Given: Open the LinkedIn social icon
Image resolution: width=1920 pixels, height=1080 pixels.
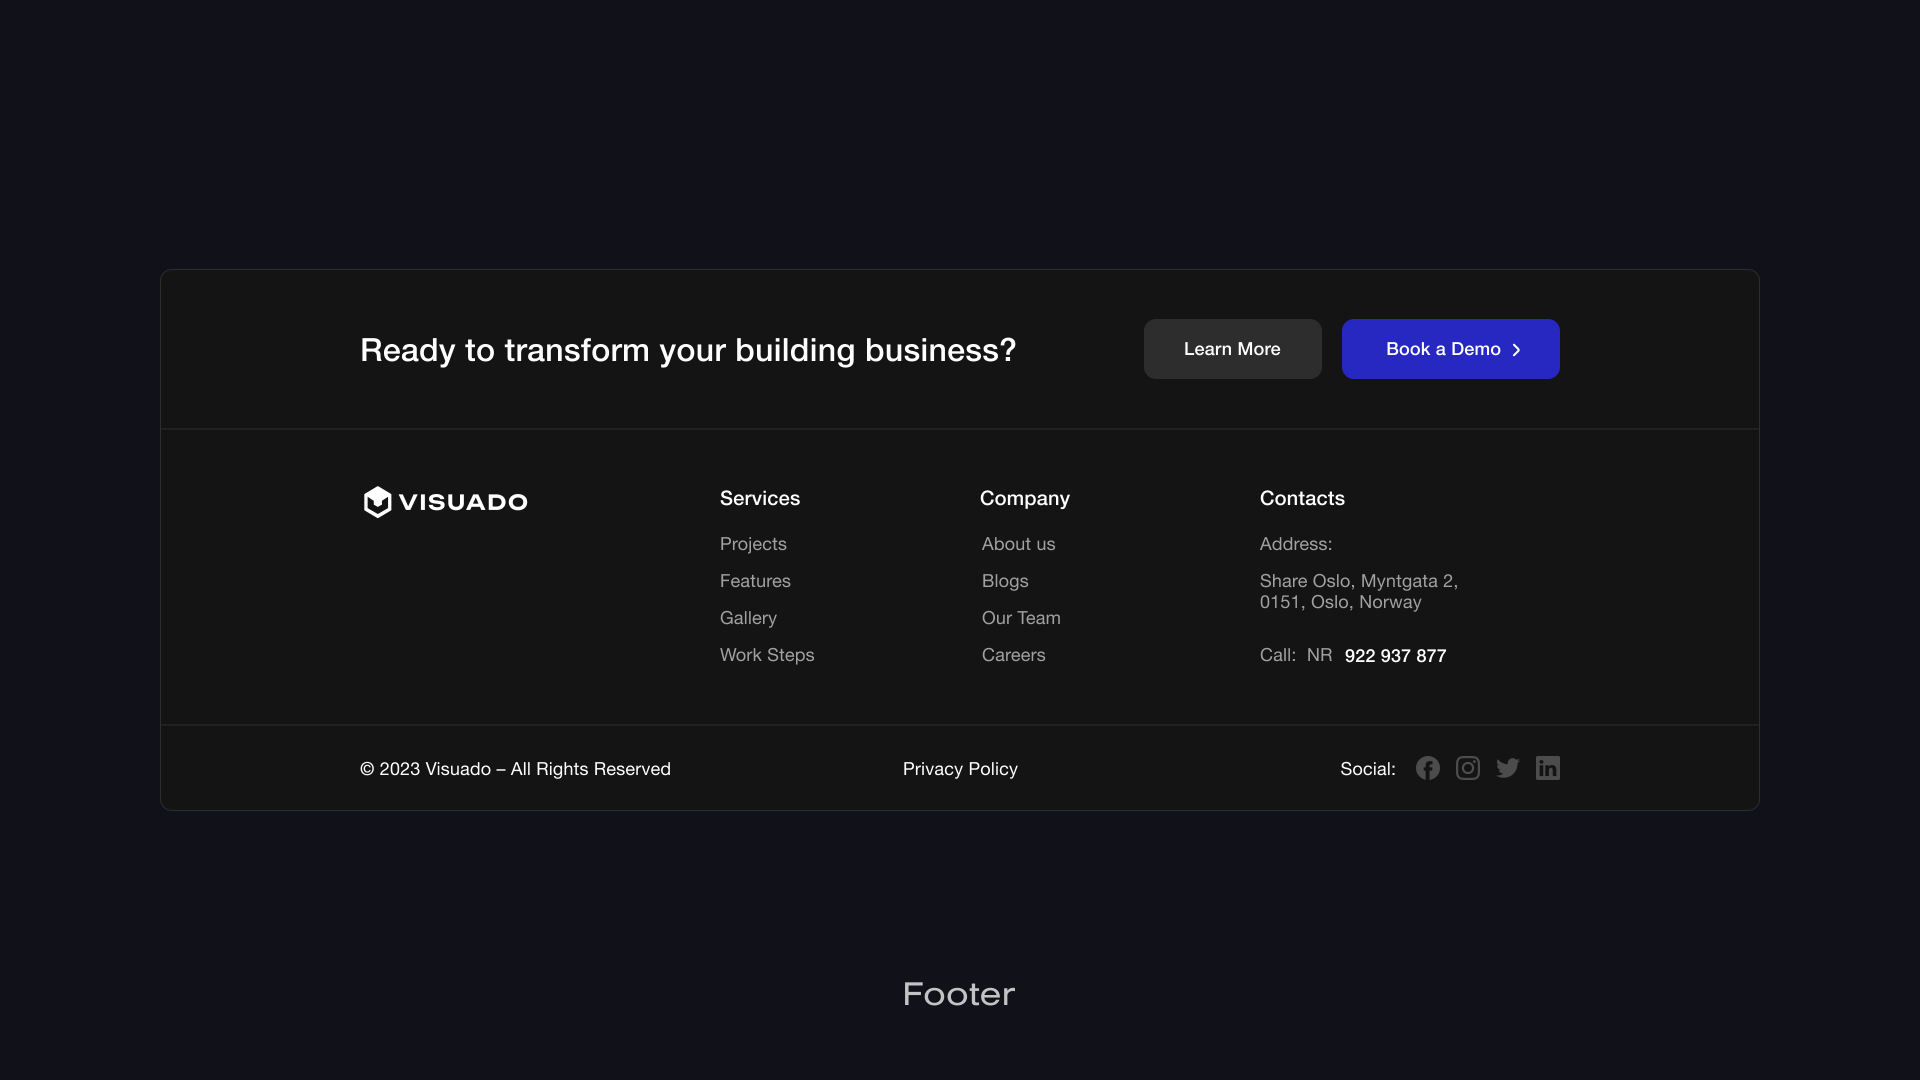Looking at the screenshot, I should pos(1548,768).
